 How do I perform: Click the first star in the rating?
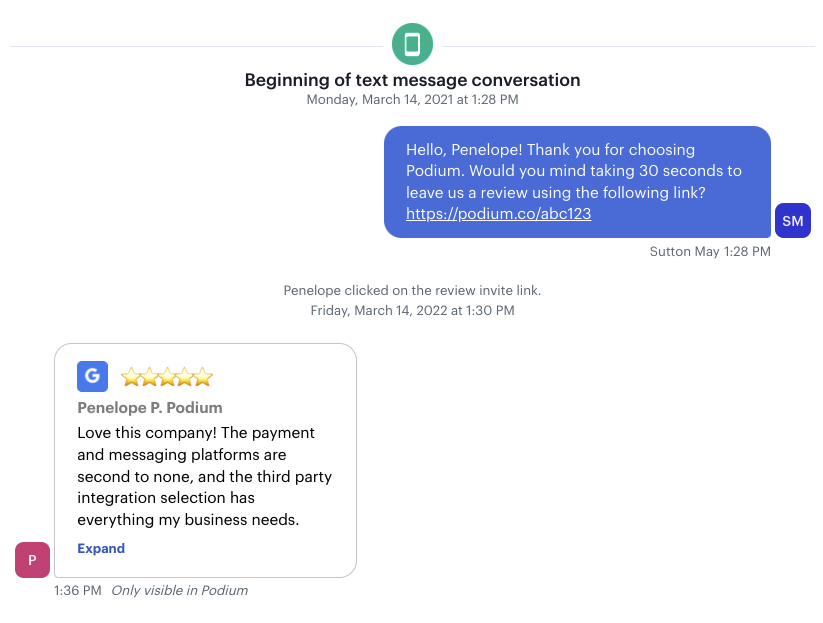click(x=131, y=377)
